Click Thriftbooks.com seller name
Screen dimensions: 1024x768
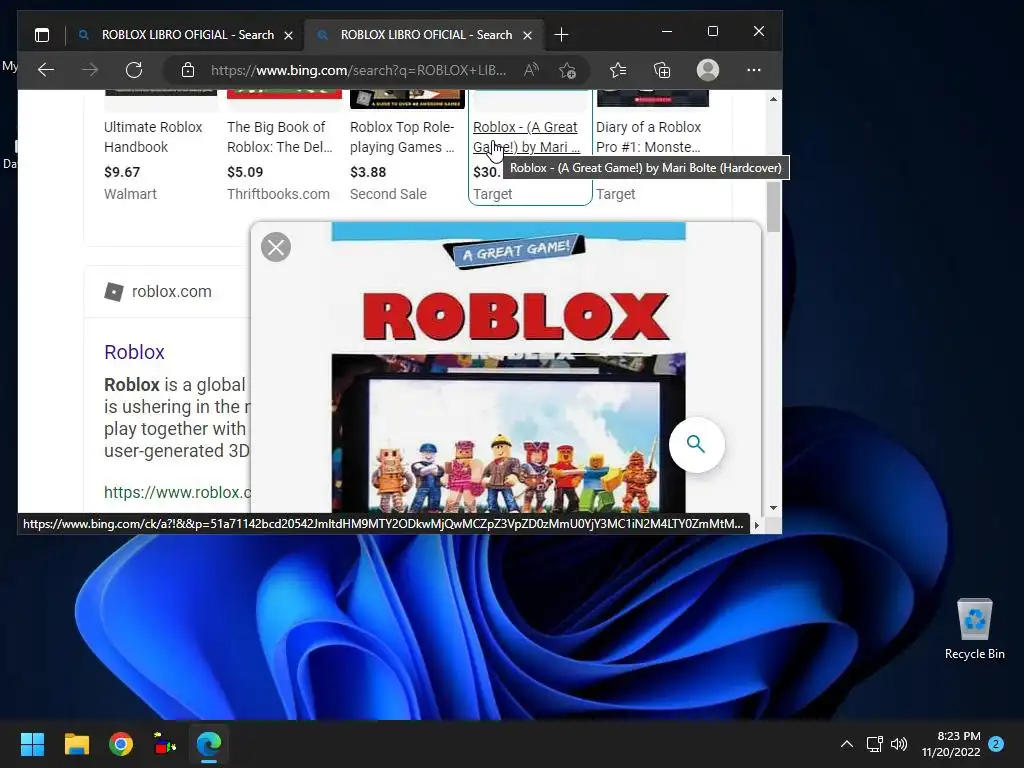pyautogui.click(x=278, y=194)
